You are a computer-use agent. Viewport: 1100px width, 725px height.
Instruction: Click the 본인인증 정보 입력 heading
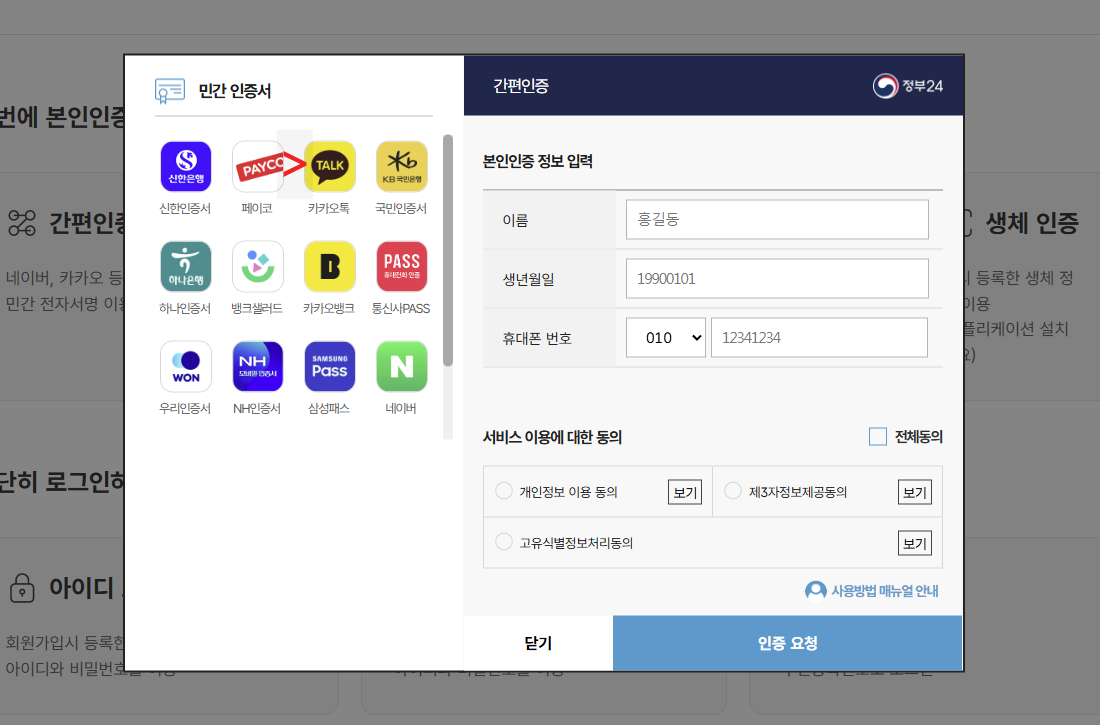pyautogui.click(x=538, y=161)
